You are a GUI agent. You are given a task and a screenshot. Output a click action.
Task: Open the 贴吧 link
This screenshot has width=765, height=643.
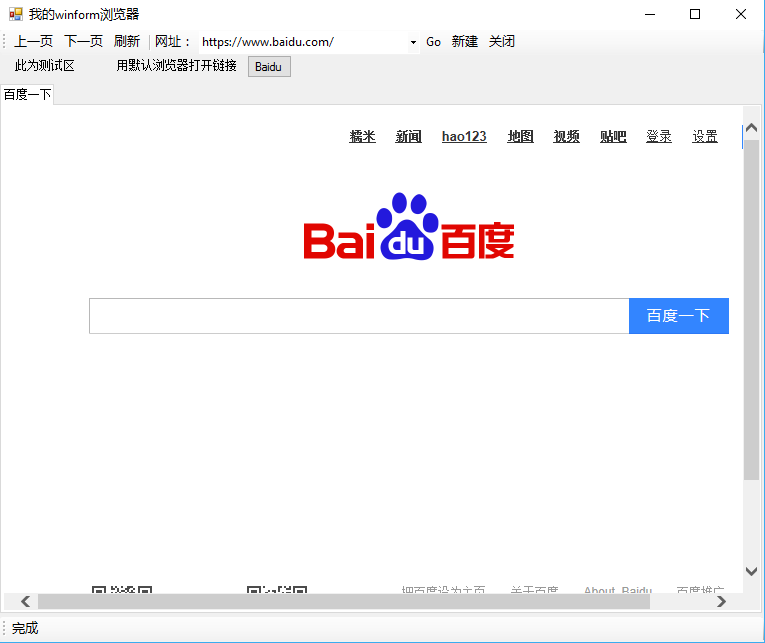pos(613,137)
